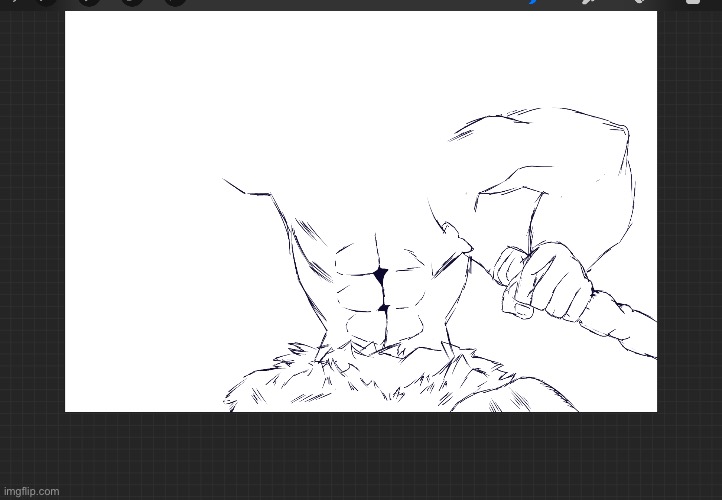The height and width of the screenshot is (500, 722).
Task: Open the Actions wrench menu
Action: click(47, 2)
